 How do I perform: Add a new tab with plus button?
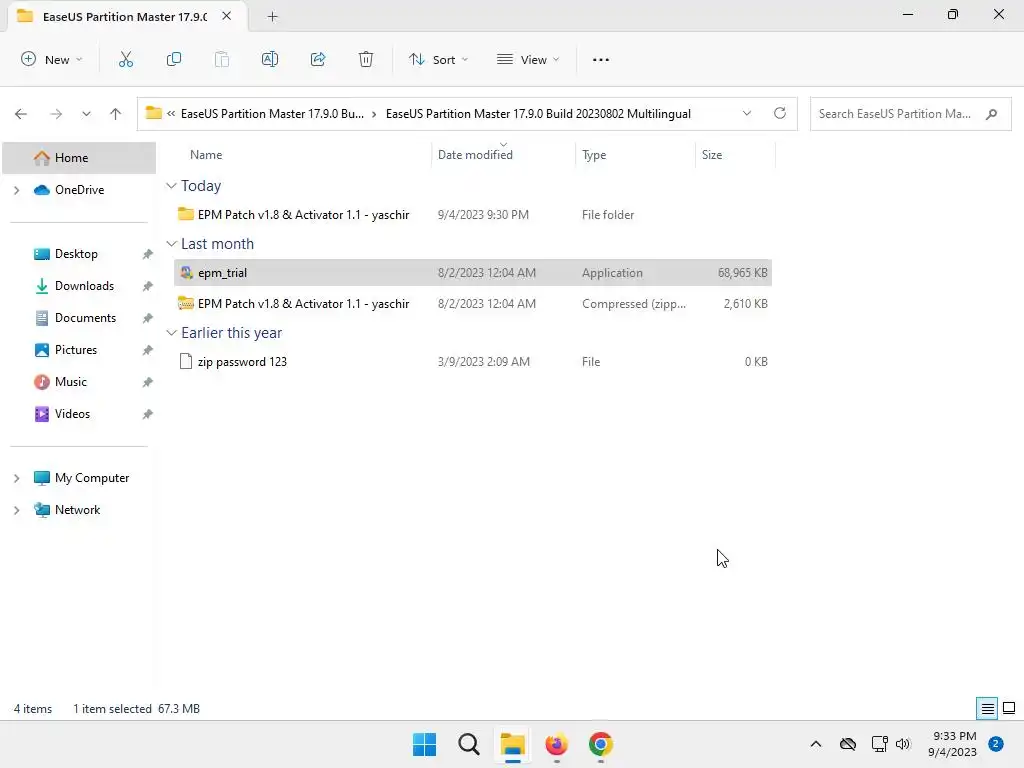tap(272, 17)
